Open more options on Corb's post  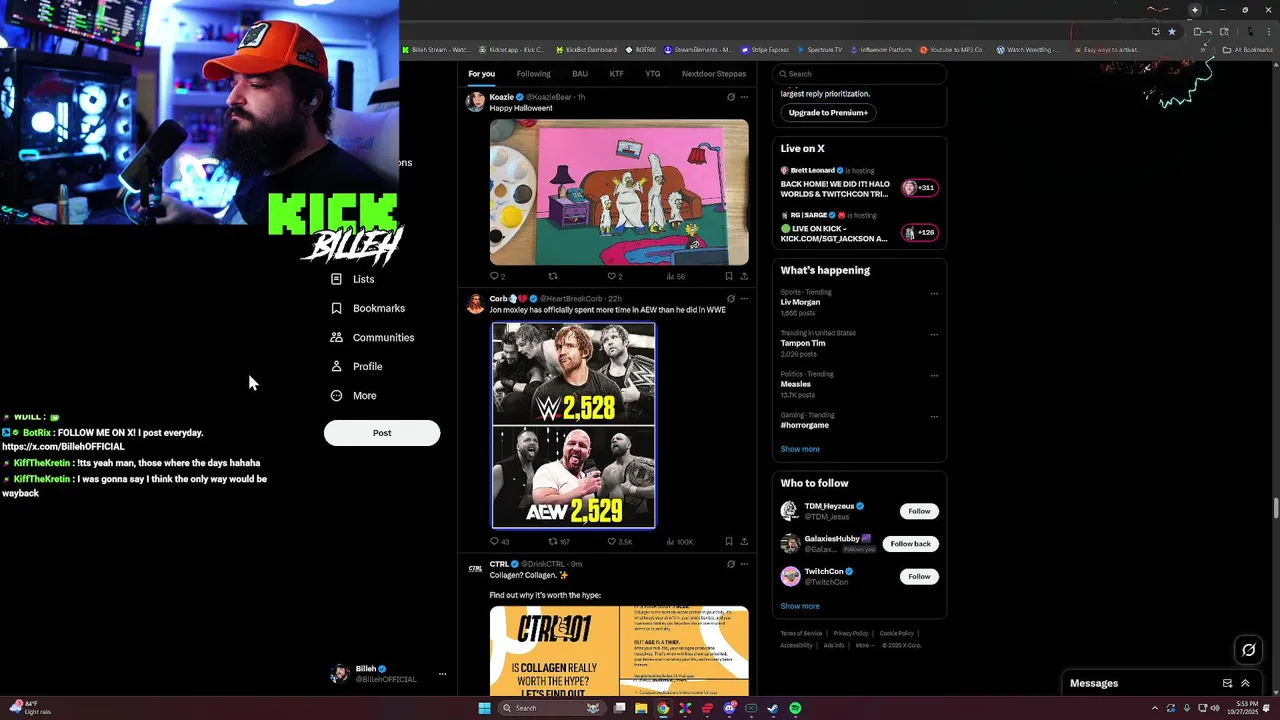click(744, 298)
